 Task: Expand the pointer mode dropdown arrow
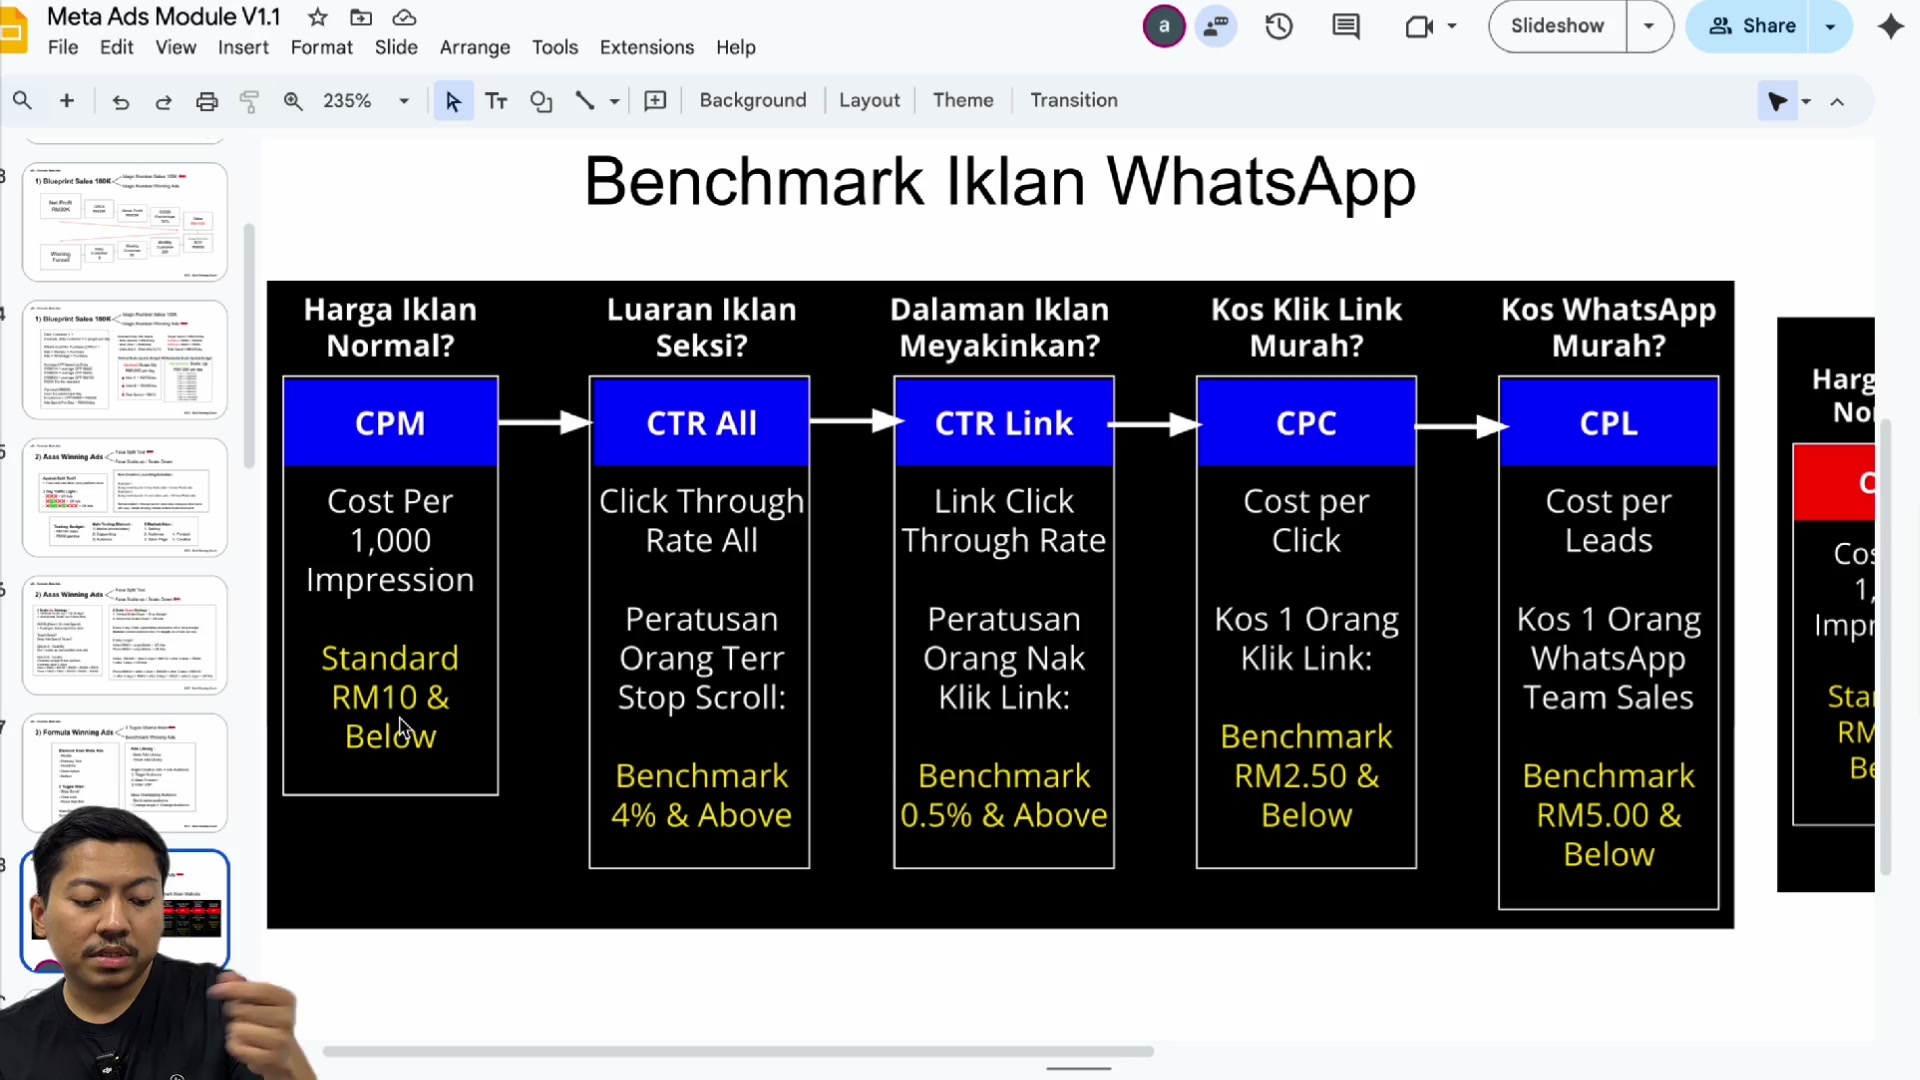(1806, 101)
